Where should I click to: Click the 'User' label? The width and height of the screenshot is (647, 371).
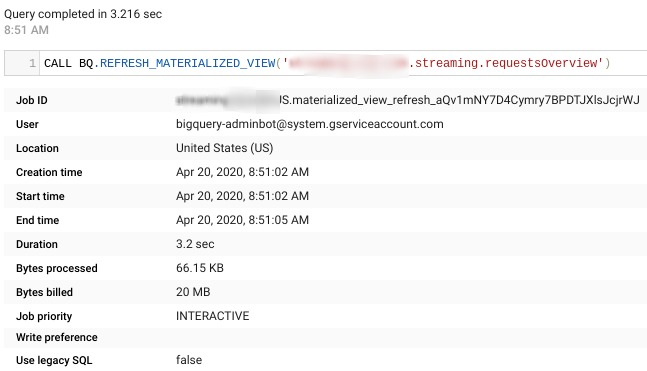pos(27,124)
